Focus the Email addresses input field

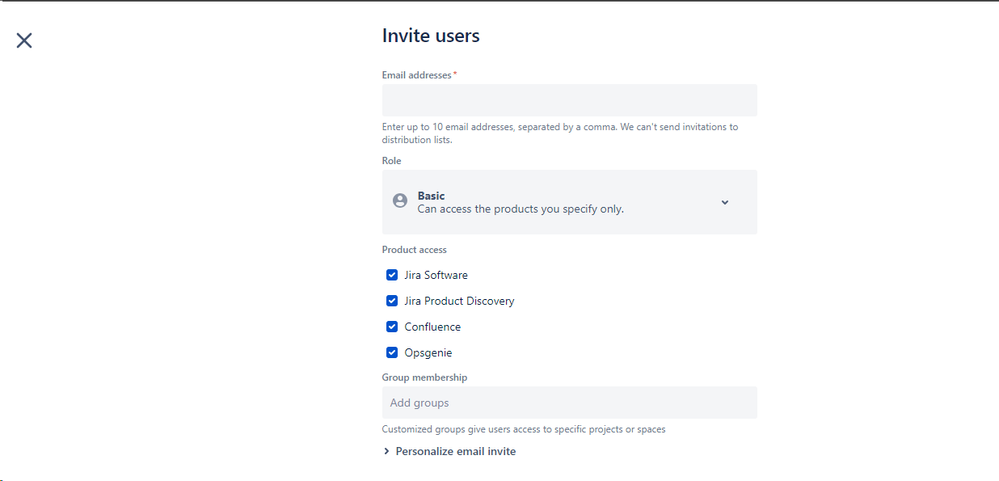(x=570, y=100)
